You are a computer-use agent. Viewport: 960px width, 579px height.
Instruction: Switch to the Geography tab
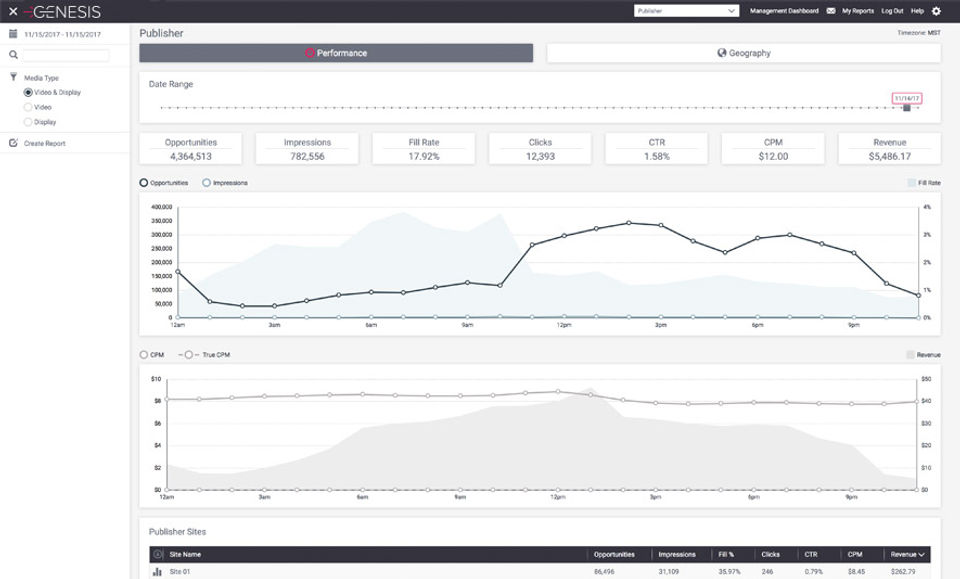coord(744,53)
